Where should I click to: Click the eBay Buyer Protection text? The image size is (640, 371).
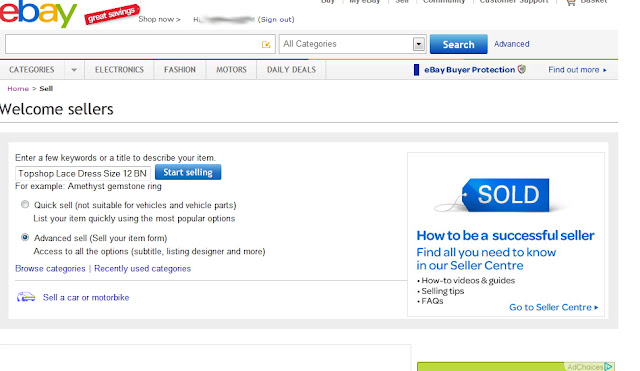click(x=469, y=70)
